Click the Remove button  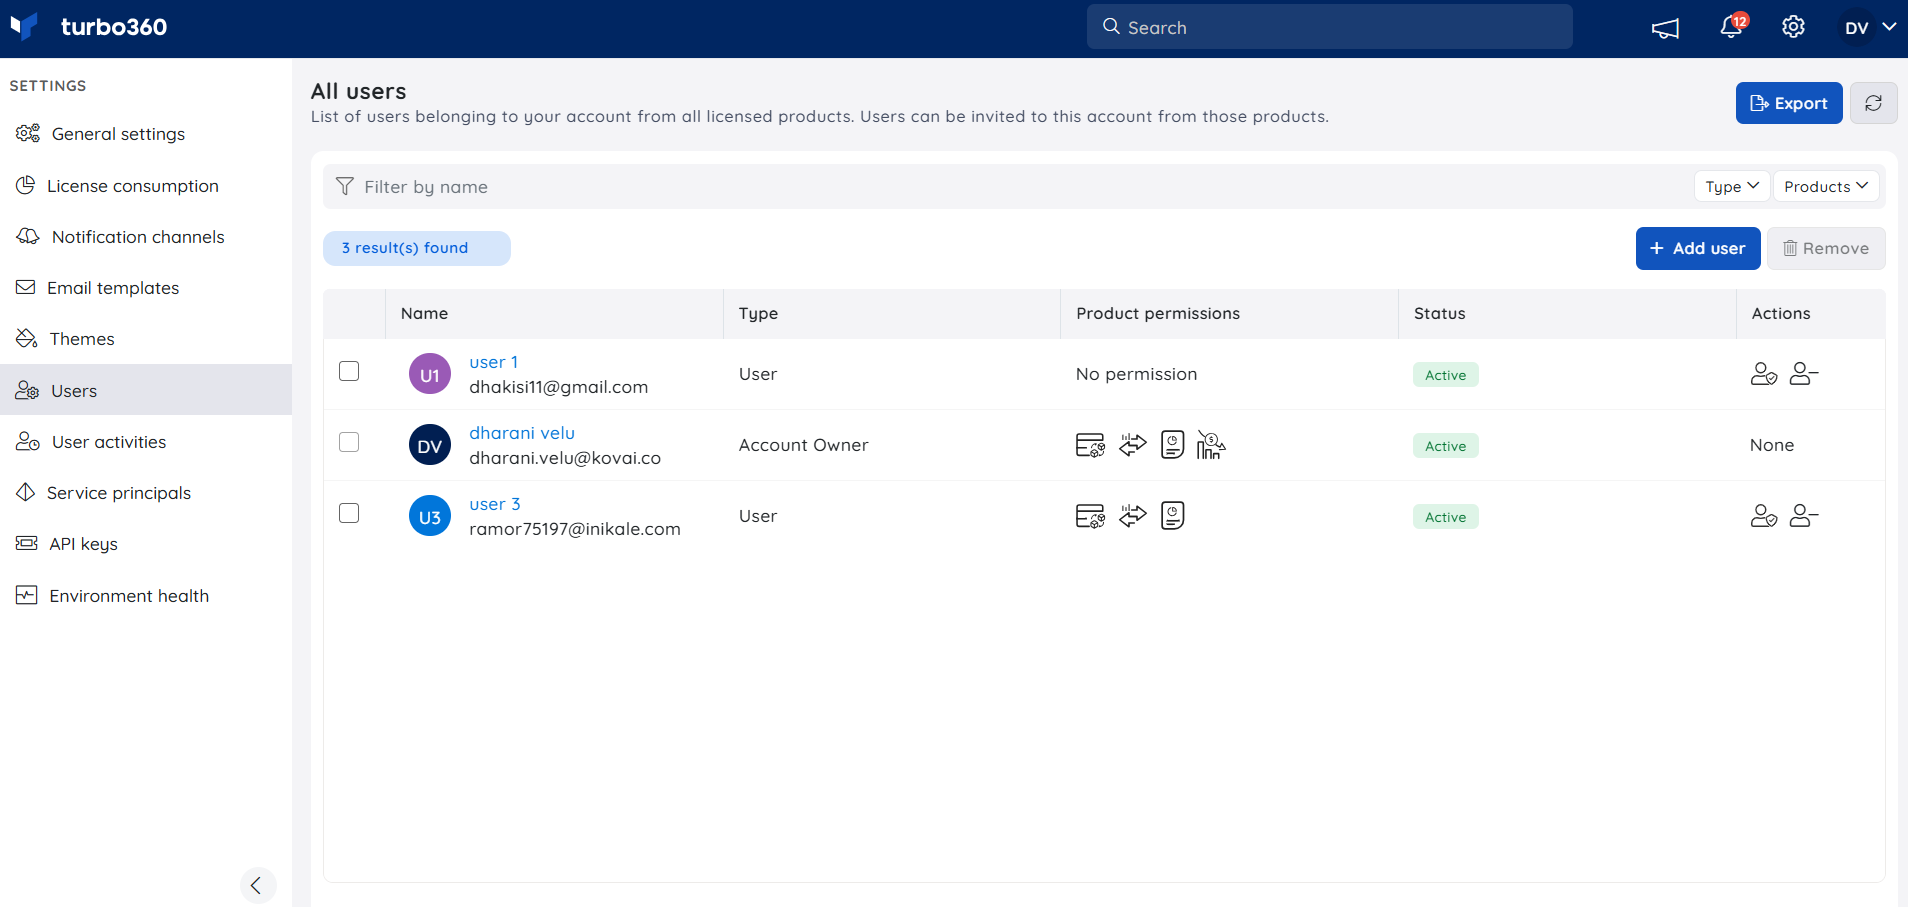[x=1826, y=248]
